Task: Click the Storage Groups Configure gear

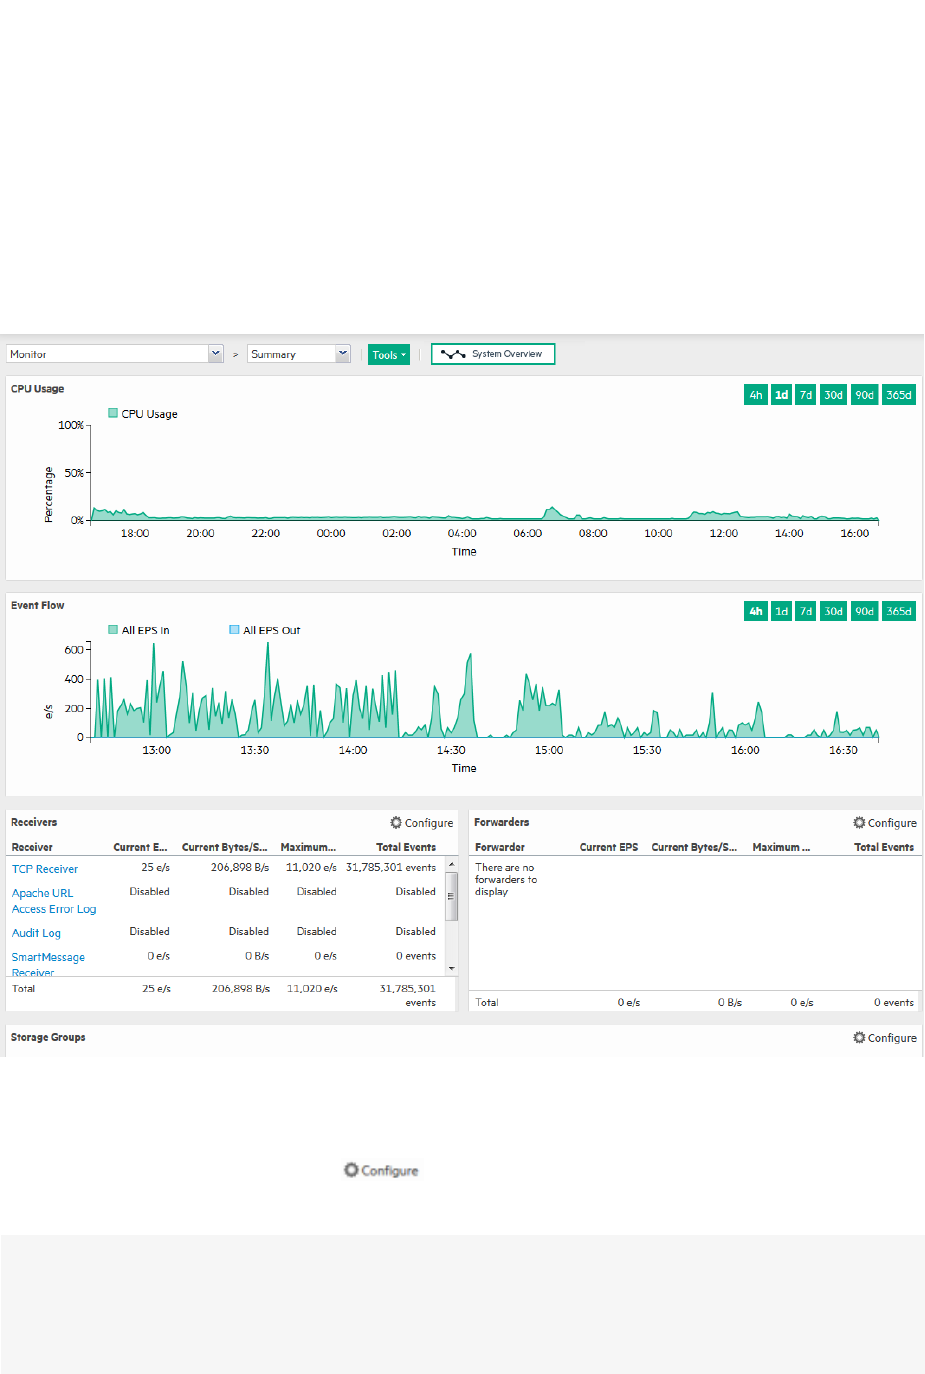Action: (859, 1038)
